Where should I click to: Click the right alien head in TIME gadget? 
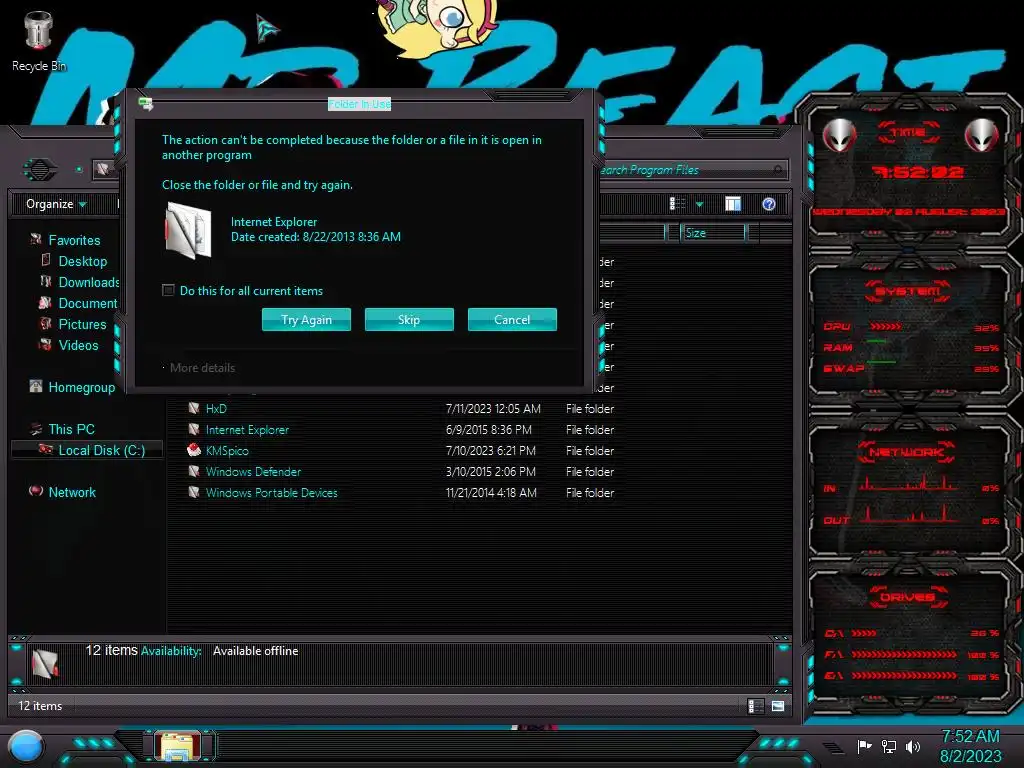tap(982, 136)
